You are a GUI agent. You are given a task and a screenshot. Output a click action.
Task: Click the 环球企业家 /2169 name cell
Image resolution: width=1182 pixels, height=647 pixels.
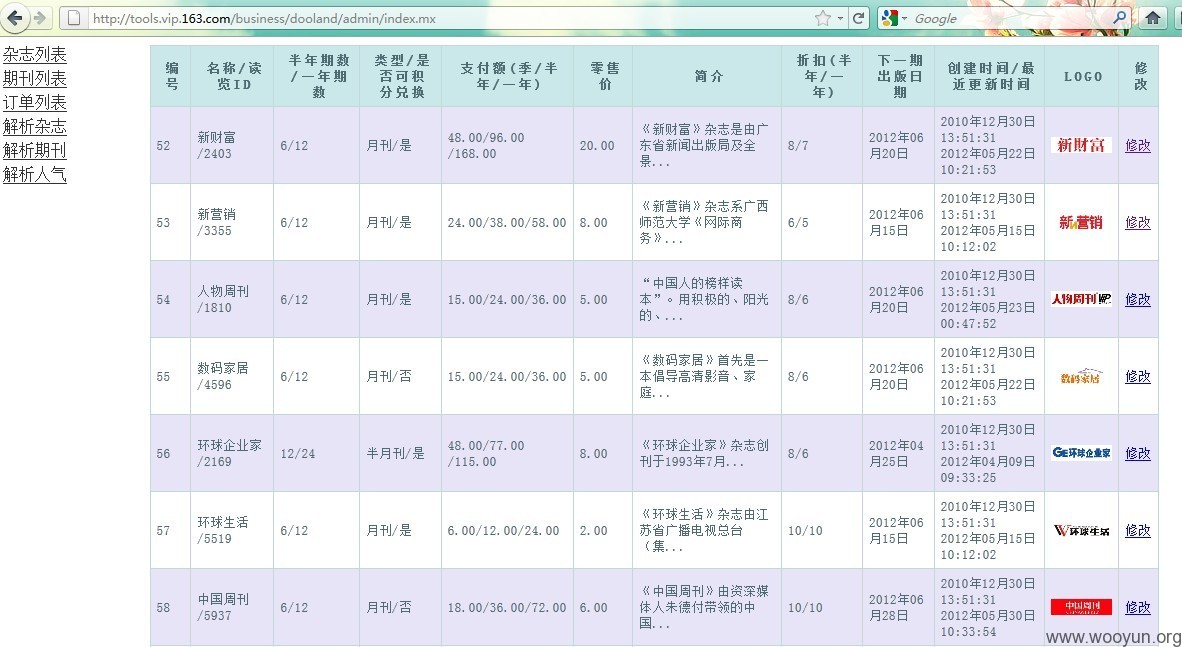pos(232,452)
